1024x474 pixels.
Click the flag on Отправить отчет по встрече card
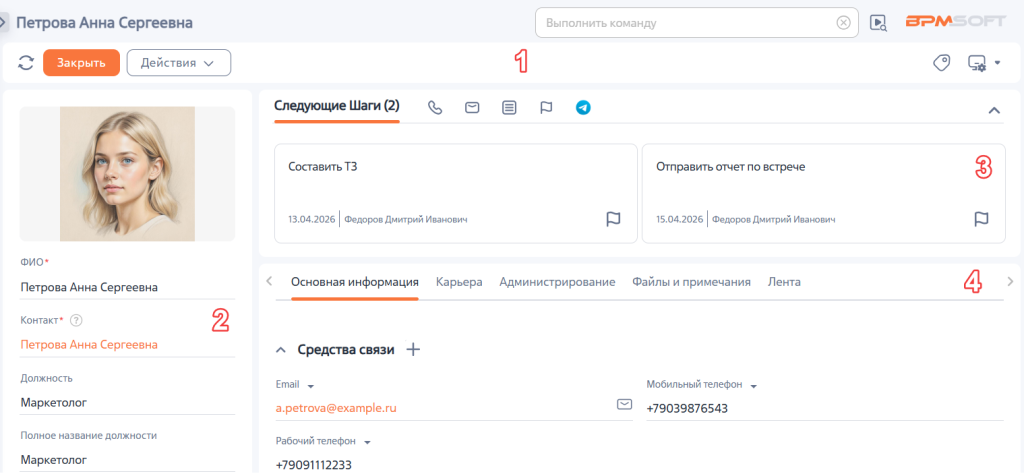tap(982, 219)
